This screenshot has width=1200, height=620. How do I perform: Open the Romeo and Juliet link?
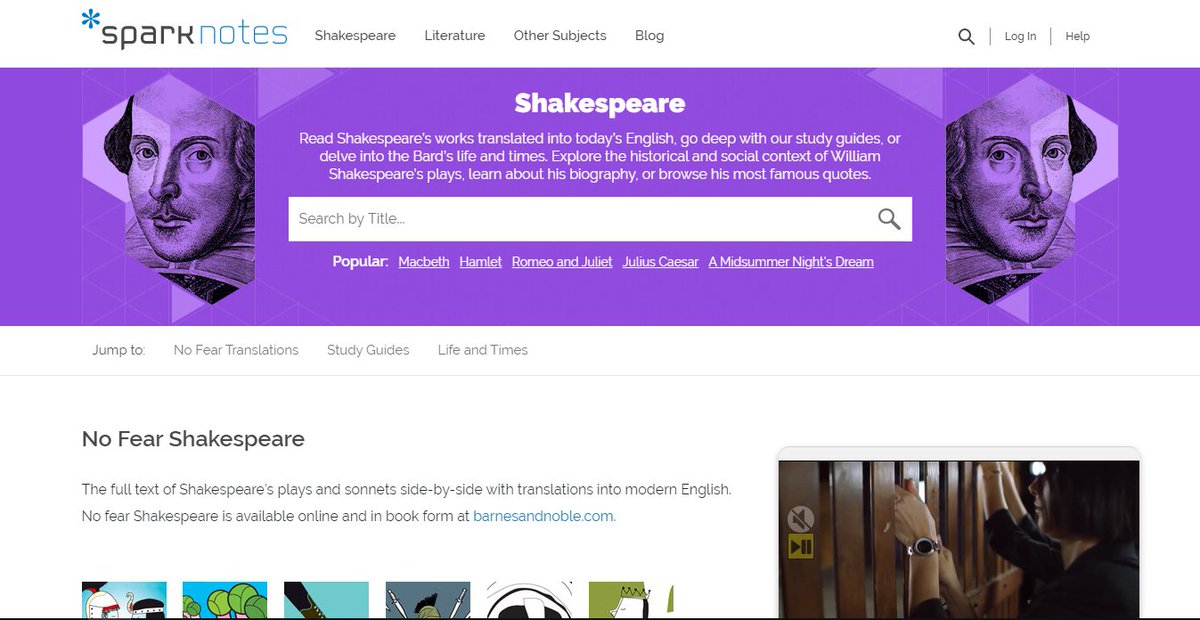(562, 262)
